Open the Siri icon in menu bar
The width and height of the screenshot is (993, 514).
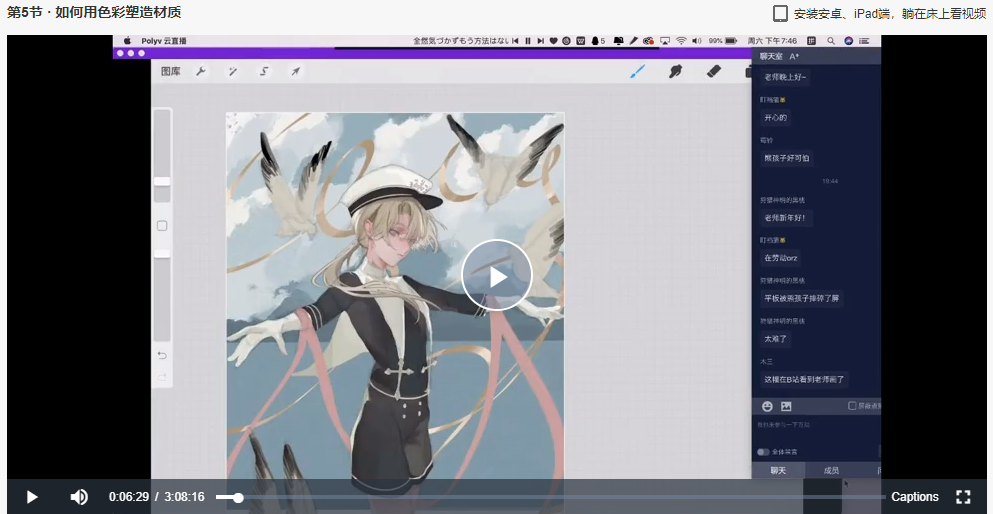click(849, 41)
